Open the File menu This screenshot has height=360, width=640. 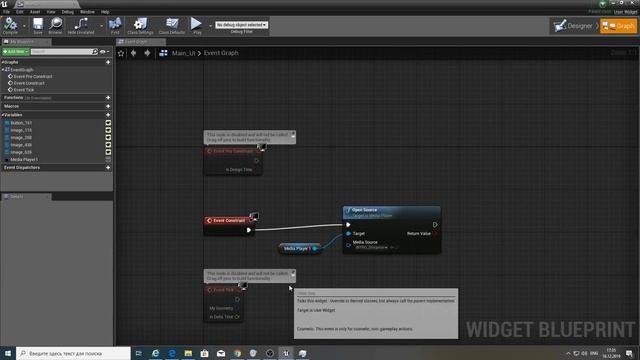7,12
